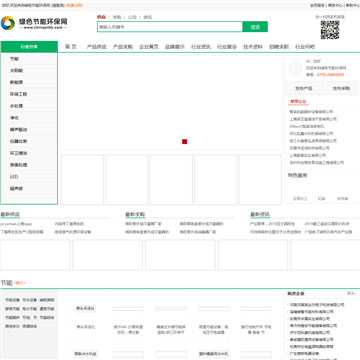This screenshot has height=360, width=360.
Task: Open 品牌展示 in the navigation bar
Action: pos(175,47)
